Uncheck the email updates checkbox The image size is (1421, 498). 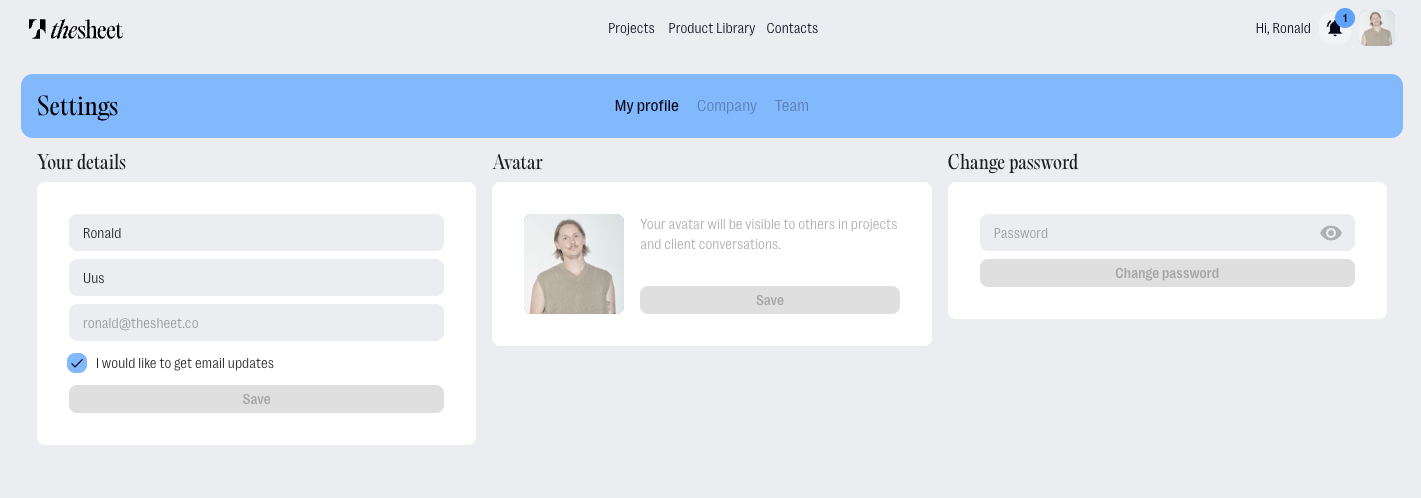point(77,363)
